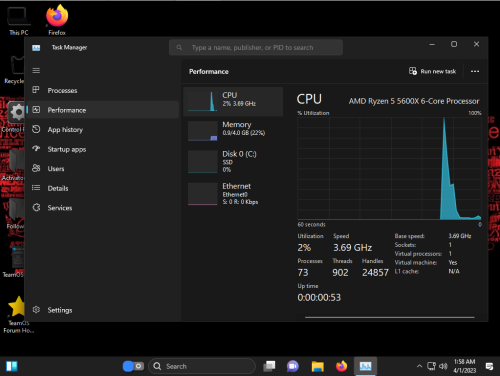500x376 pixels.
Task: Open the Windows Start button
Action: pyautogui.click(x=12, y=366)
